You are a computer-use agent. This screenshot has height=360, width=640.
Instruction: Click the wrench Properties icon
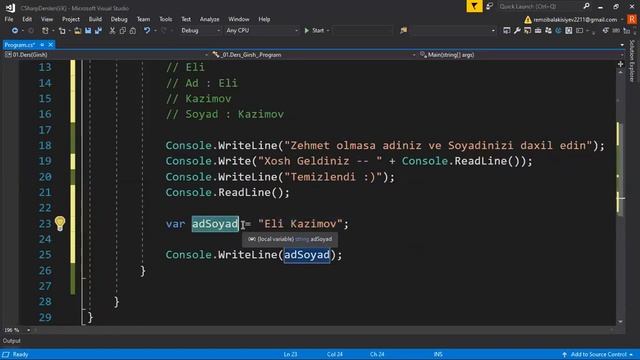pyautogui.click(x=517, y=31)
